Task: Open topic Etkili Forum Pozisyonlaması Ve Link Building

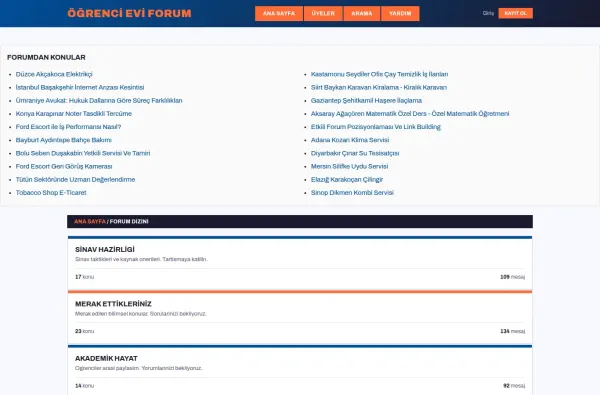Action: click(x=375, y=127)
